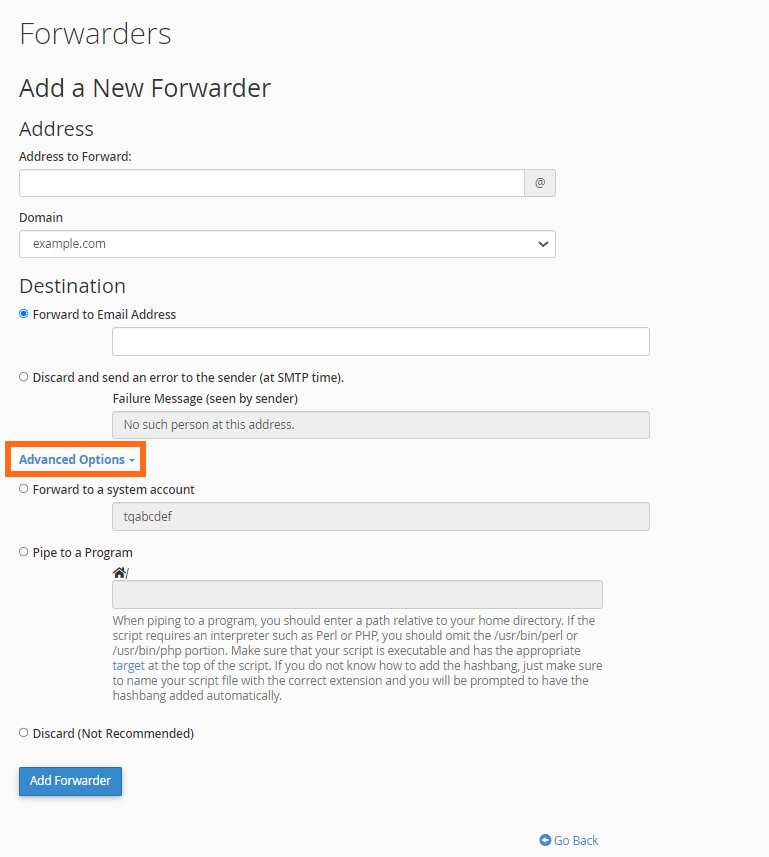Select the Pipe to a Program option
The height and width of the screenshot is (857, 769).
22,552
